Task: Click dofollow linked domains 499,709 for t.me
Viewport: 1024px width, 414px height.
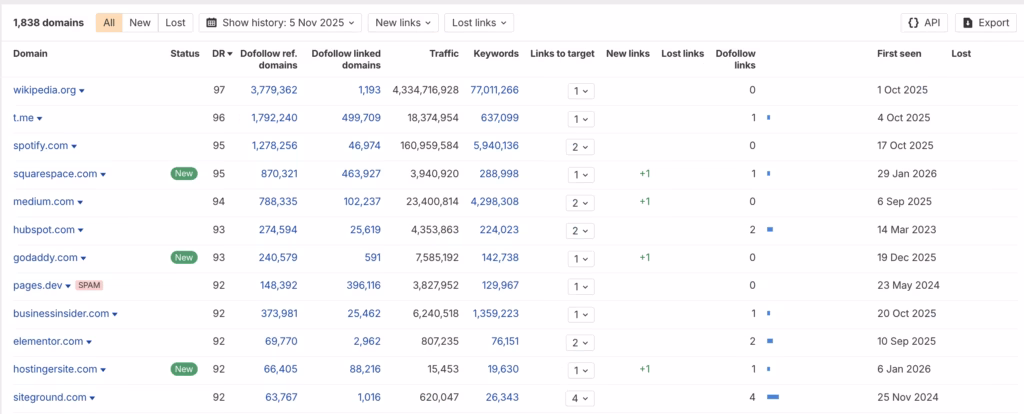Action: click(x=361, y=118)
